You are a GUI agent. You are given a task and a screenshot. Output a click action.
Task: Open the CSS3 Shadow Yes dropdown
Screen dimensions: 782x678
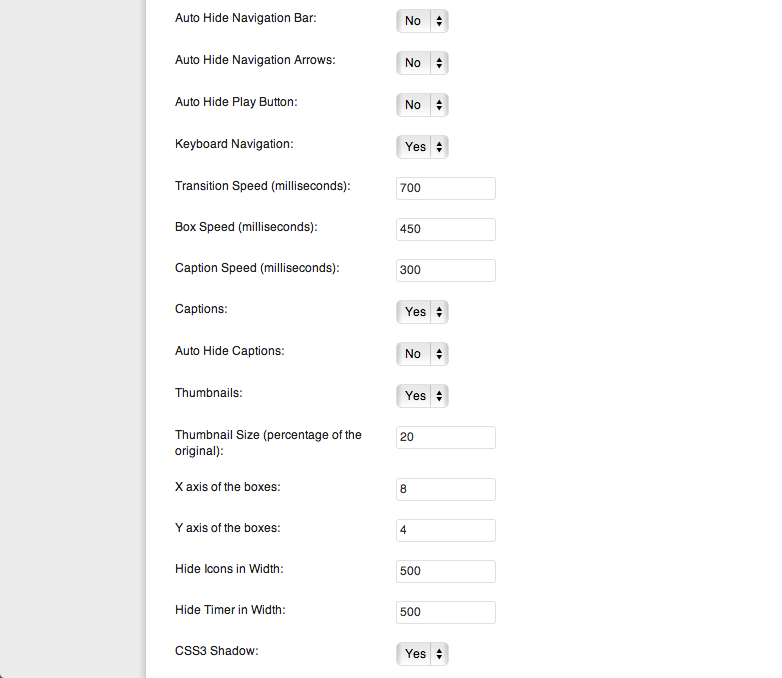[422, 654]
